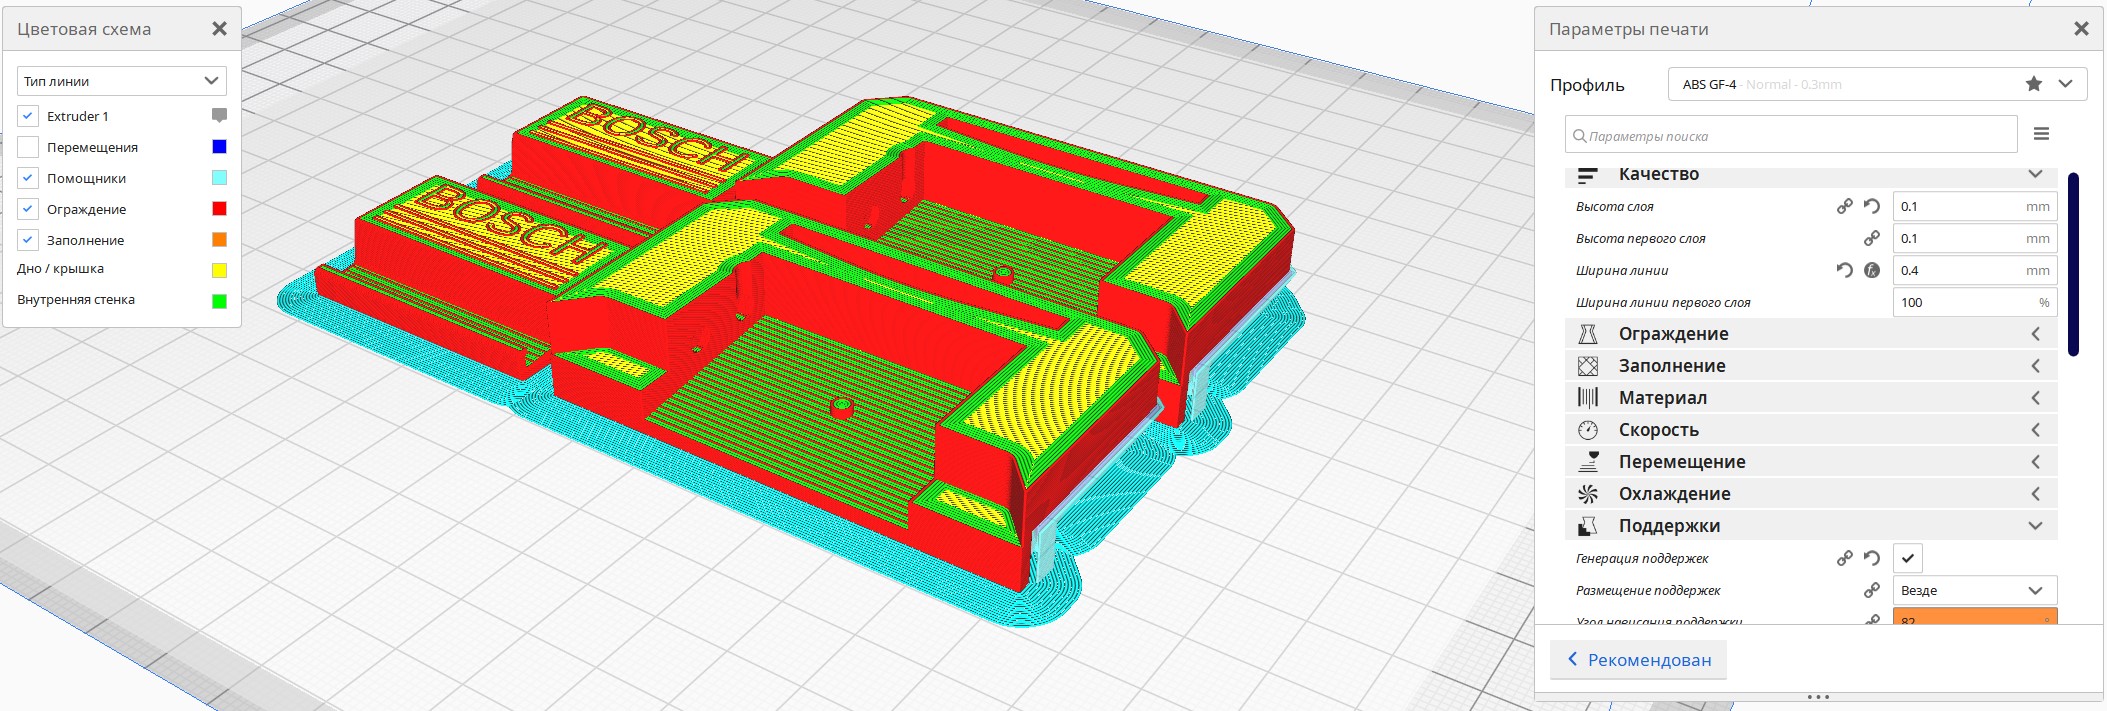Toggle the Заполнение checkbox in the color scheme
This screenshot has height=711, width=2107.
click(x=28, y=240)
